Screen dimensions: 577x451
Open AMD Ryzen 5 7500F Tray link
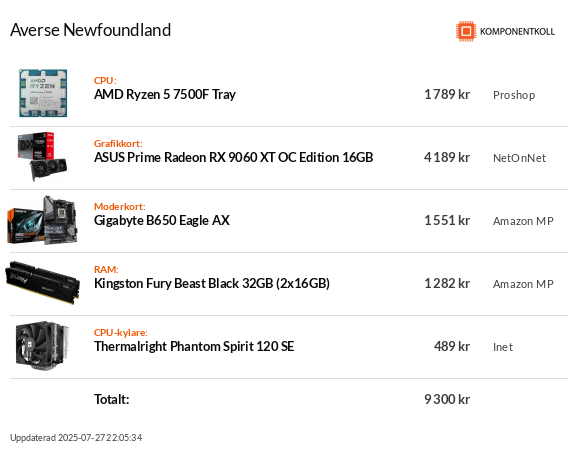click(165, 95)
